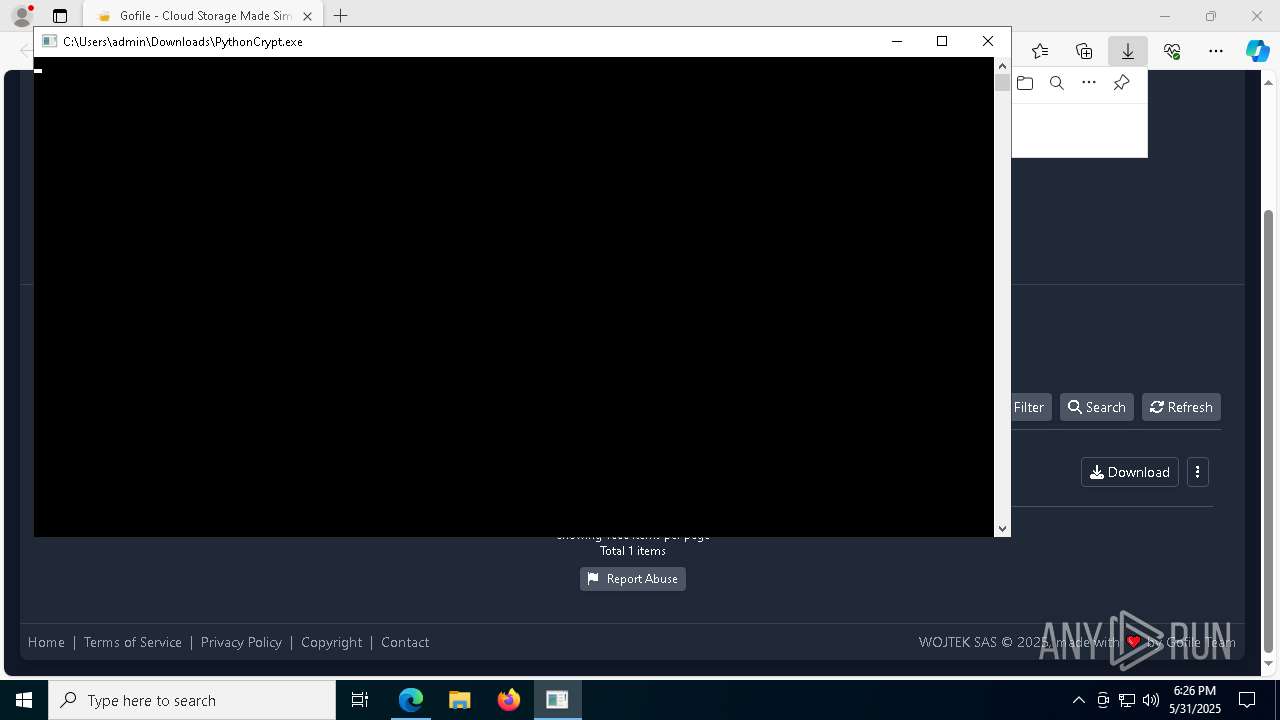Minimize the PythonCrypt.exe console window
The image size is (1280, 720).
897,41
